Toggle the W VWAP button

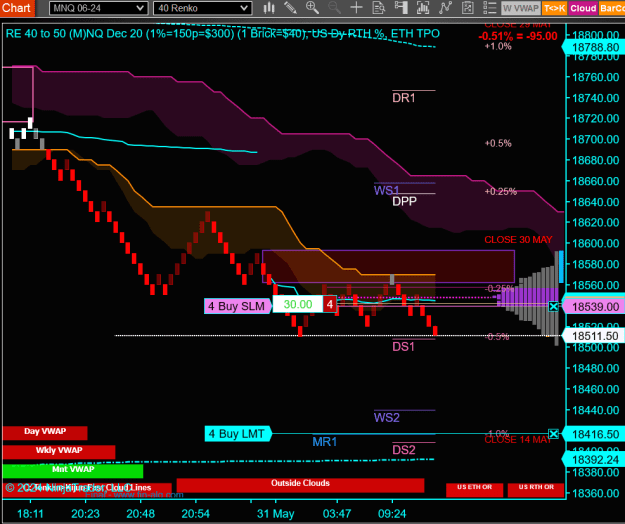tap(521, 8)
